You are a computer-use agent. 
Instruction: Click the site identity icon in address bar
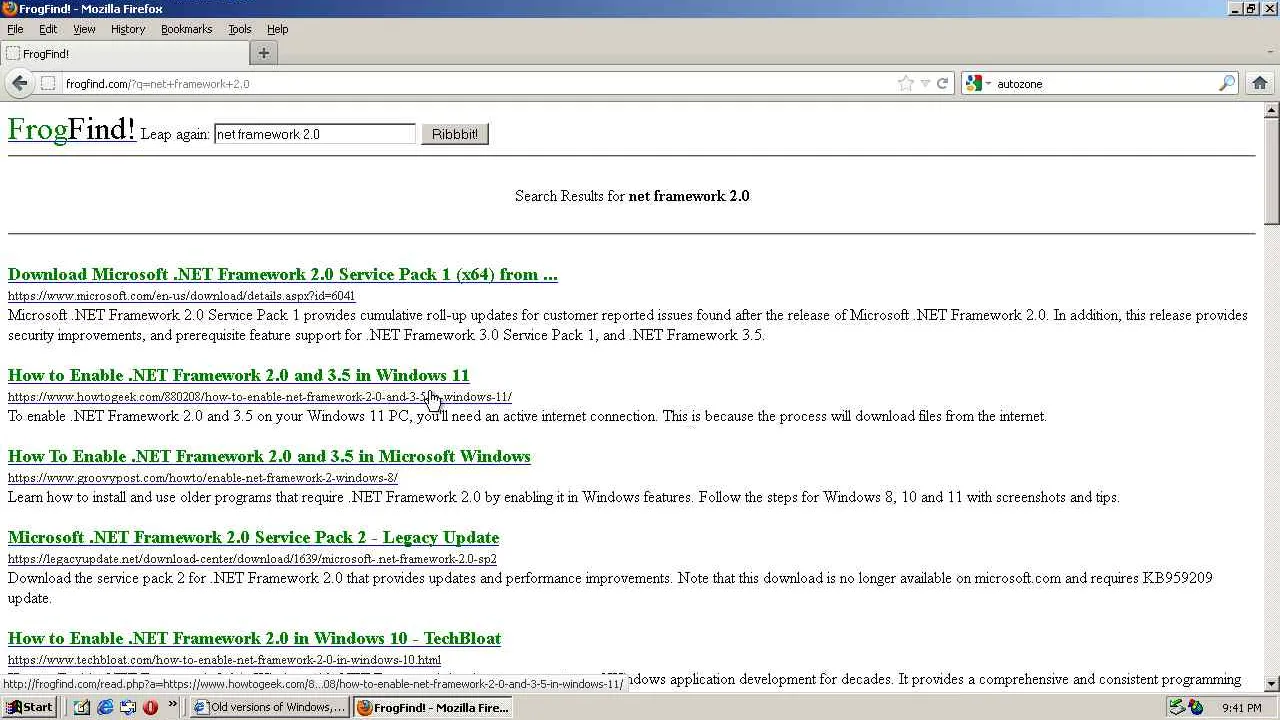tap(48, 84)
